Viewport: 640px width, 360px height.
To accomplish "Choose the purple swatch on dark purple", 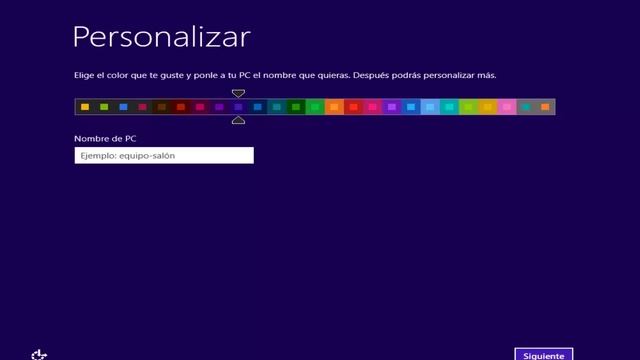I will point(219,107).
